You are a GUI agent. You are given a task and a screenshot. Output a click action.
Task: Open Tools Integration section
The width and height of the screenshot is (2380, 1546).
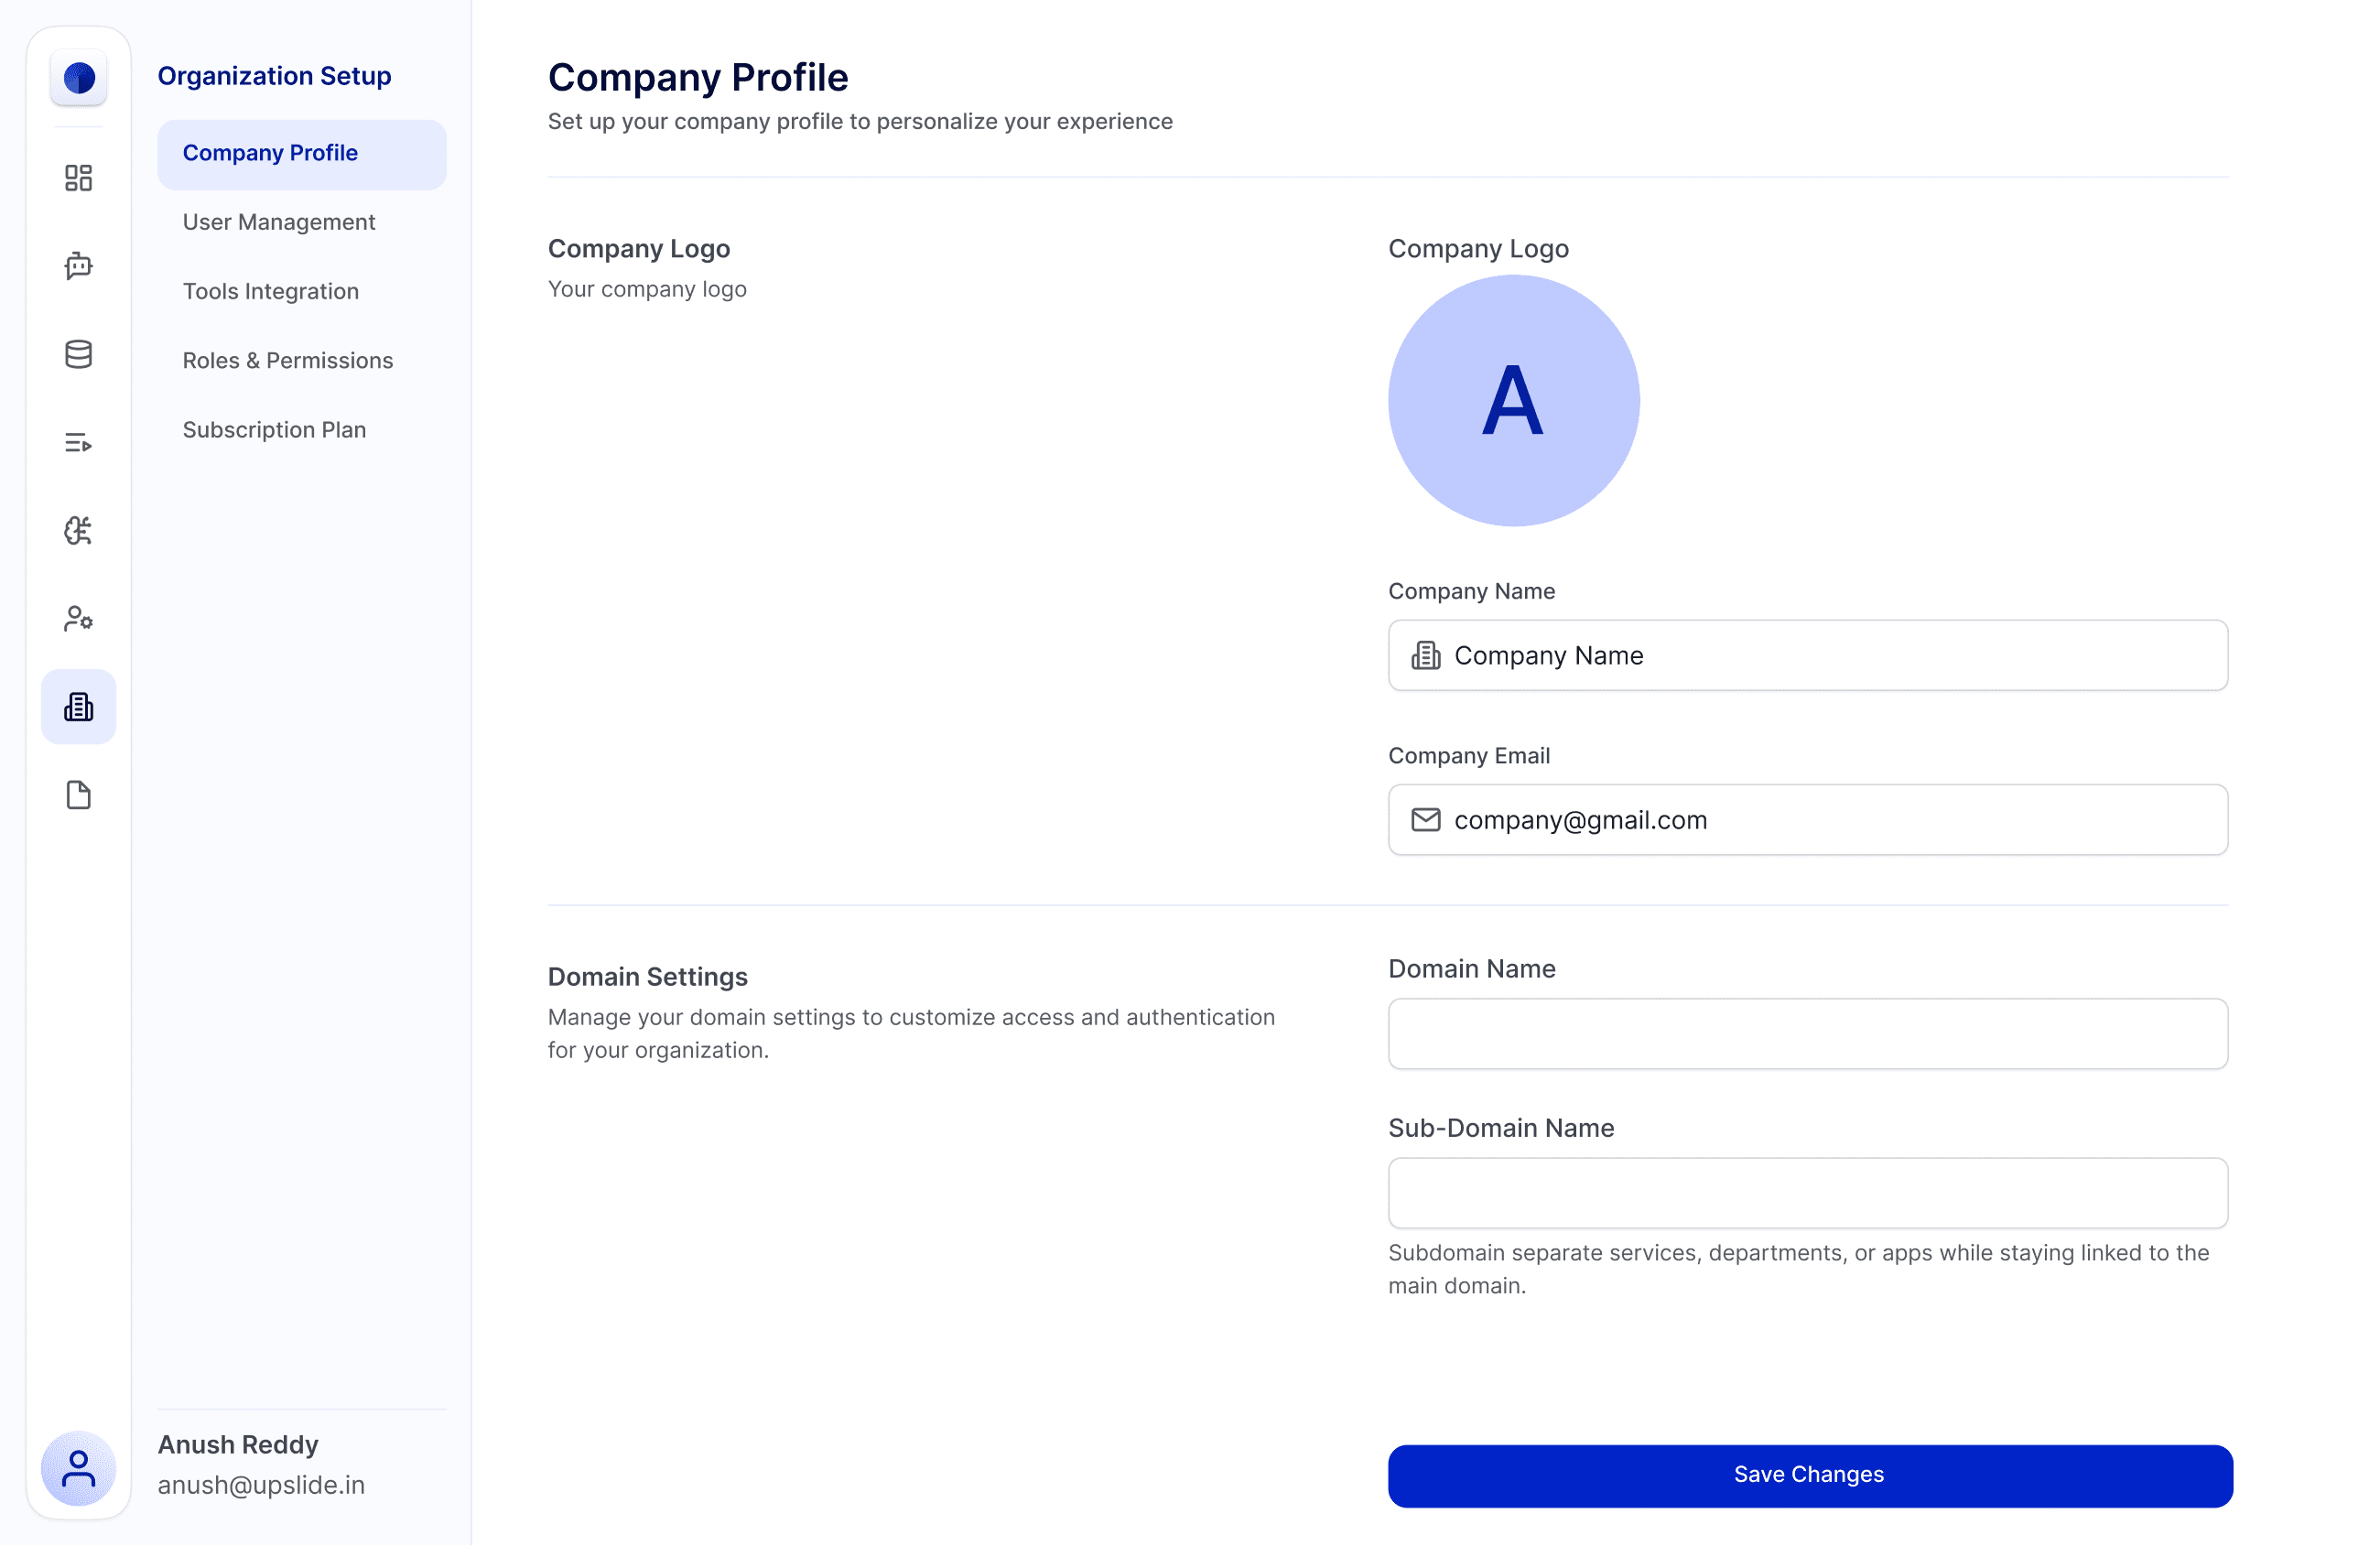tap(270, 291)
